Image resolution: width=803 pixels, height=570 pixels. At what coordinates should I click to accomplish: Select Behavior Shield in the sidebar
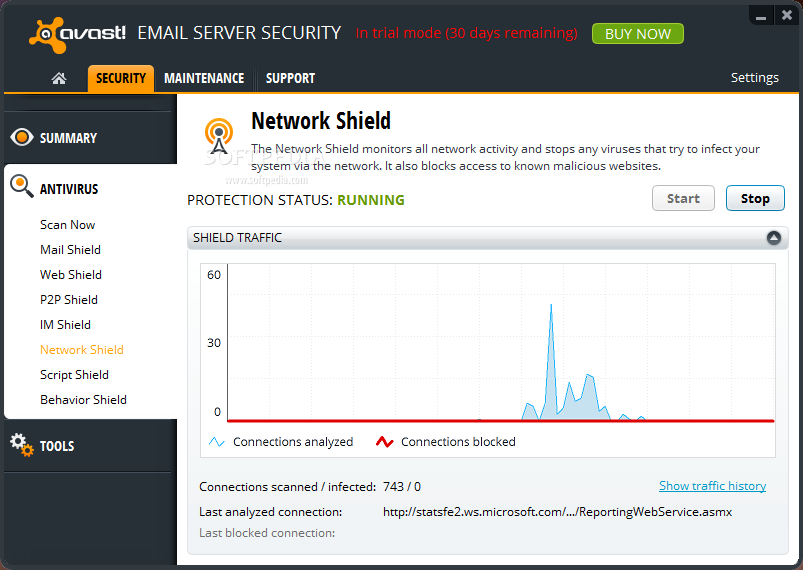pyautogui.click(x=83, y=399)
